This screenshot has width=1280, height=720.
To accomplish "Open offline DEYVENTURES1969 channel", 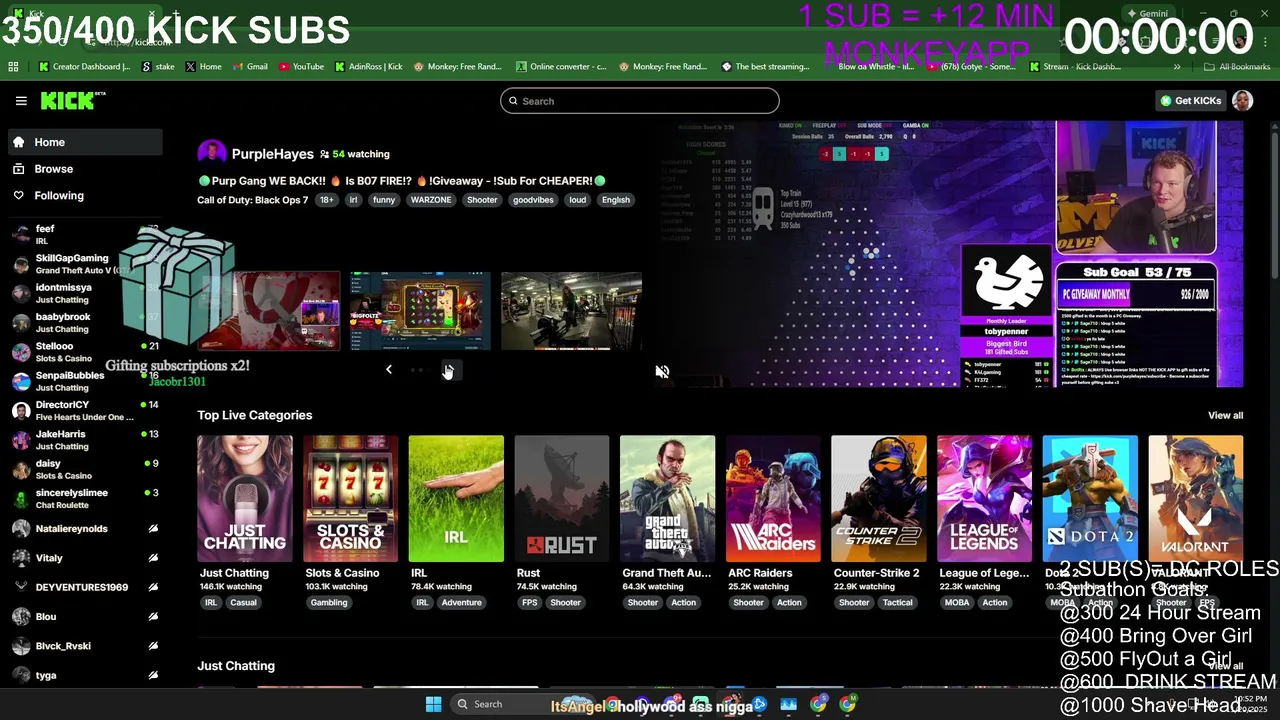I will point(84,587).
